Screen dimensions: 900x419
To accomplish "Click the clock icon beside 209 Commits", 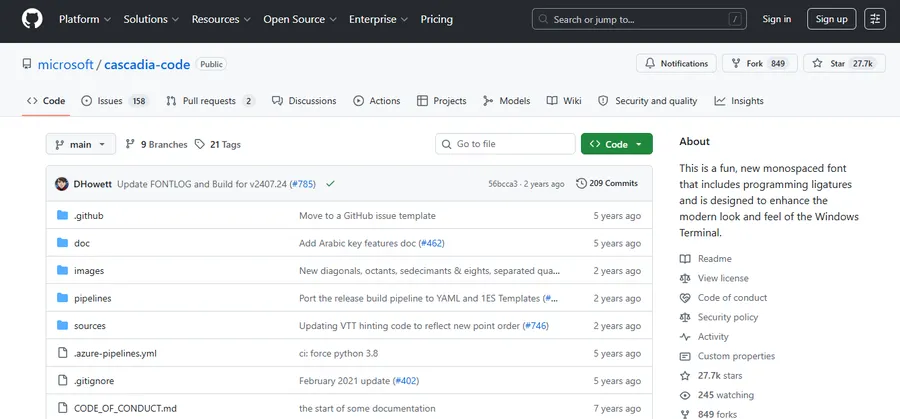I will tap(581, 184).
